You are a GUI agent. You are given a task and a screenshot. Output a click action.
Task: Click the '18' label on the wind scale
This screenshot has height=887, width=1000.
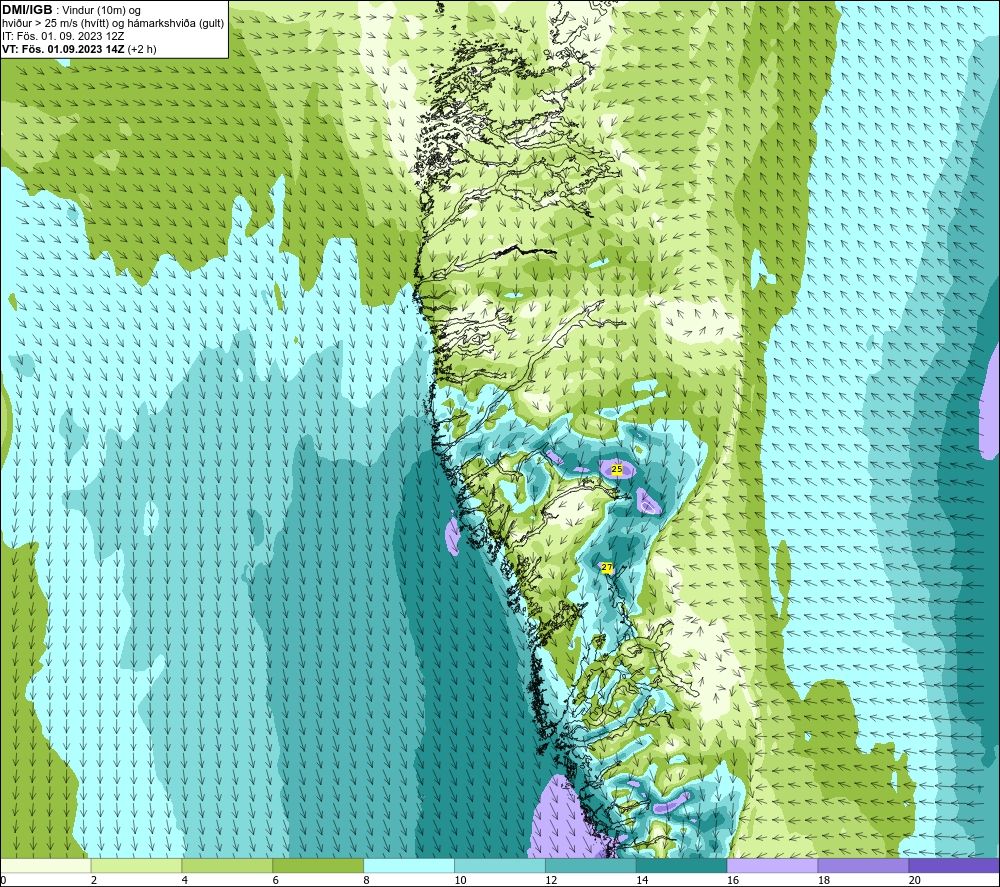[x=823, y=880]
